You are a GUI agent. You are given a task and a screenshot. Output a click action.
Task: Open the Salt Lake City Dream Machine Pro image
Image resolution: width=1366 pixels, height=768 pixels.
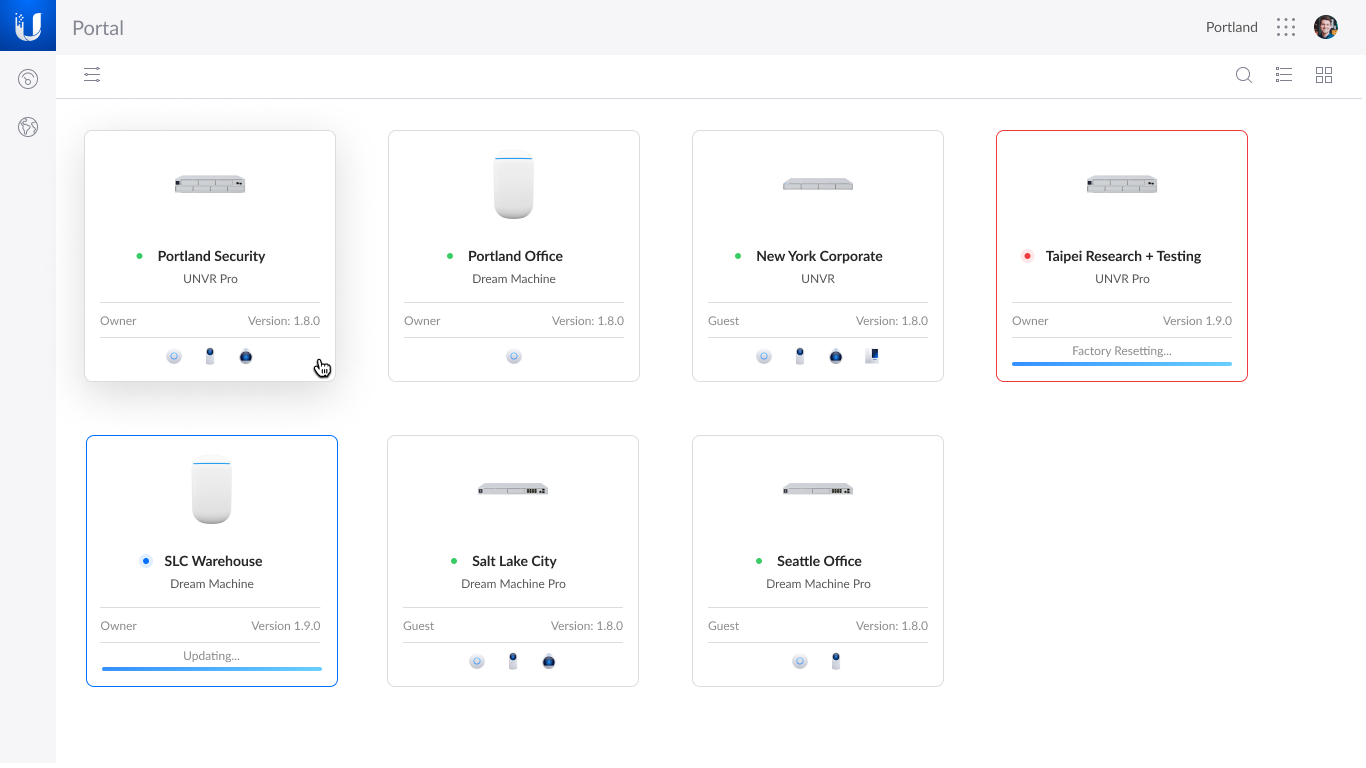pyautogui.click(x=513, y=489)
